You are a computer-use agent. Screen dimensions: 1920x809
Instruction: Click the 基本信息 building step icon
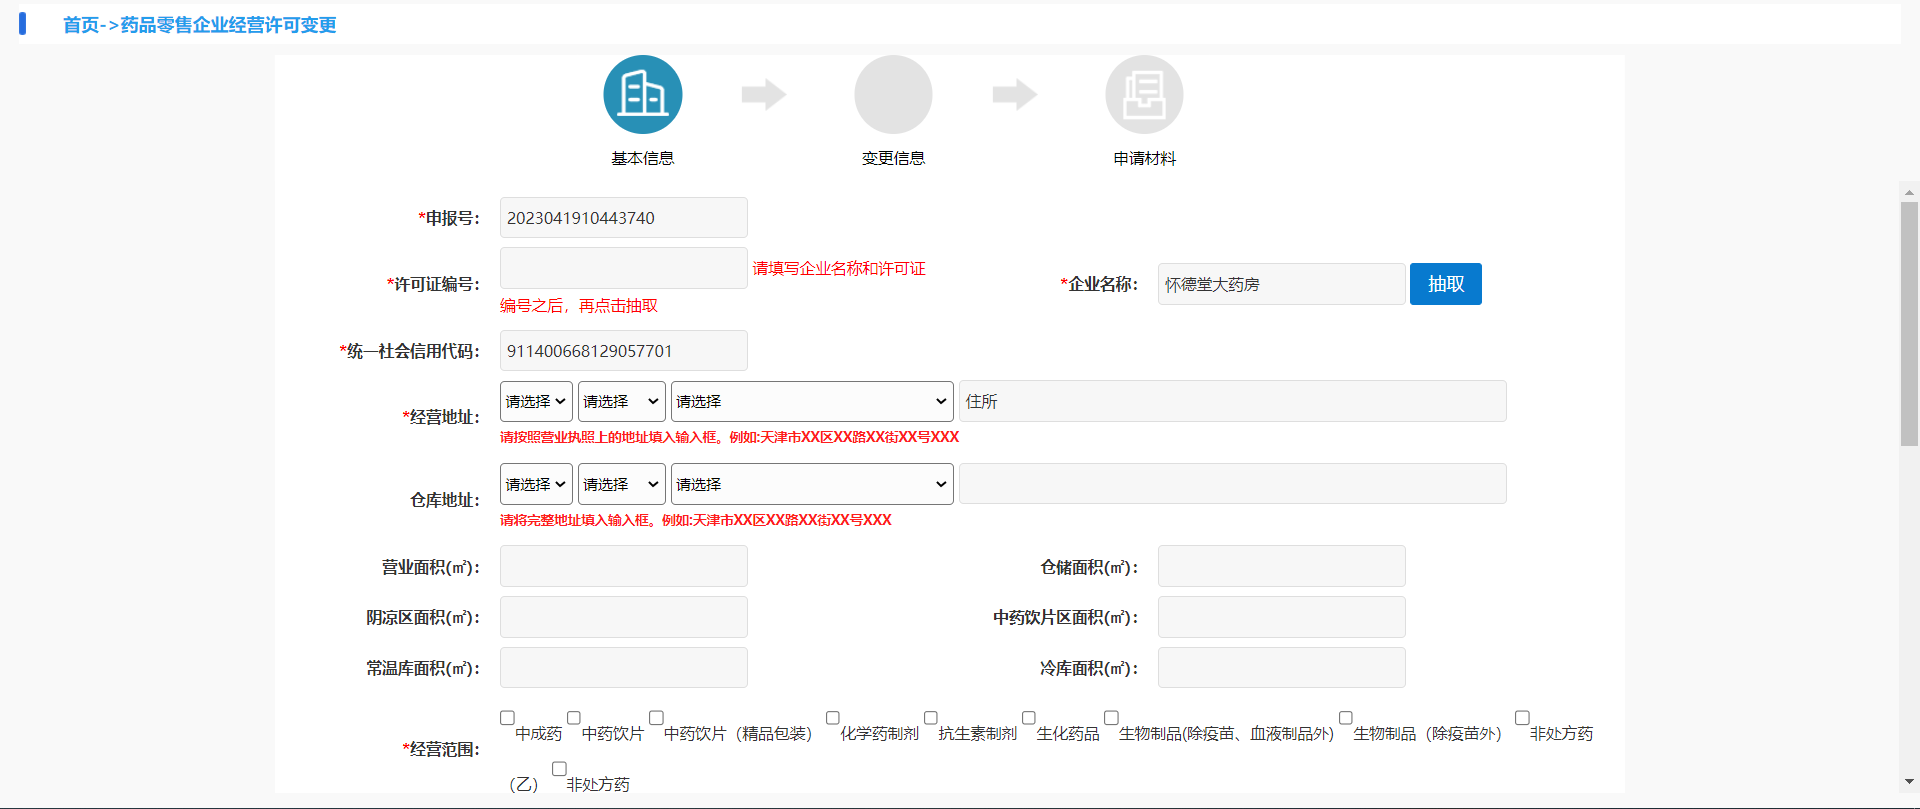pos(642,95)
